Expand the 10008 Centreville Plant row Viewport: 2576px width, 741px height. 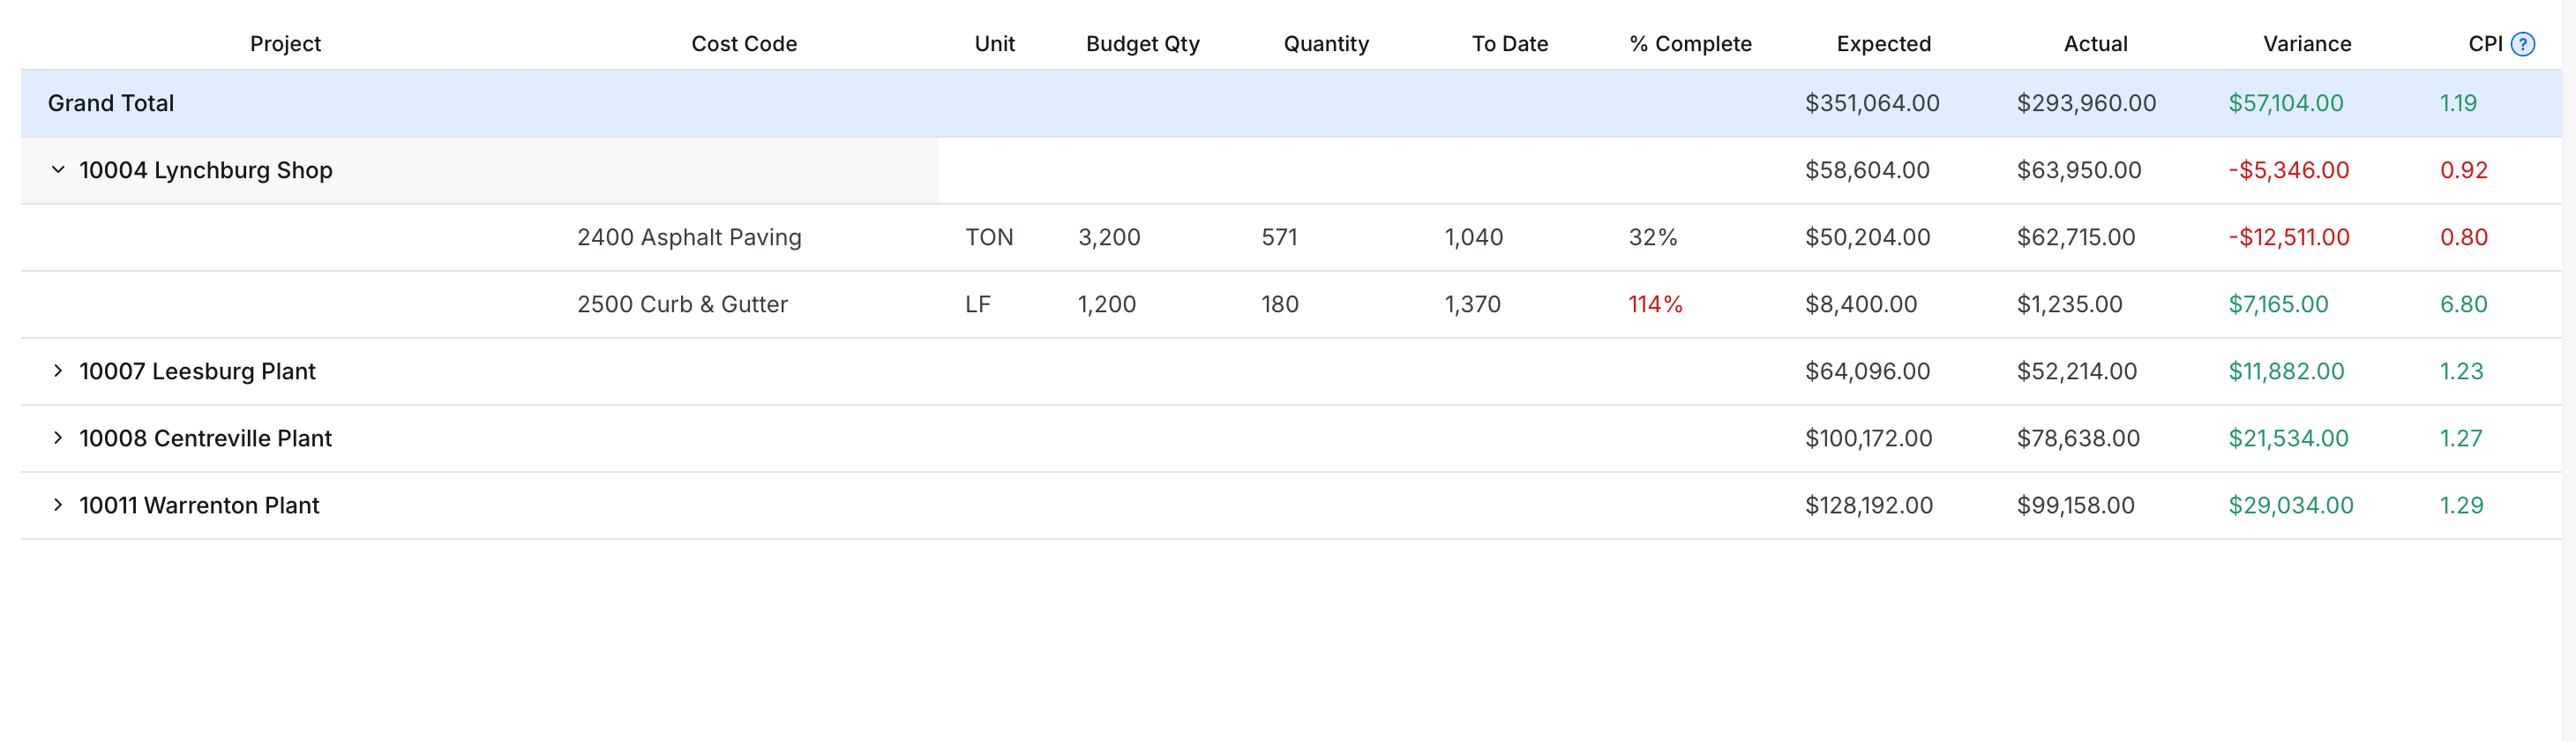pyautogui.click(x=58, y=438)
